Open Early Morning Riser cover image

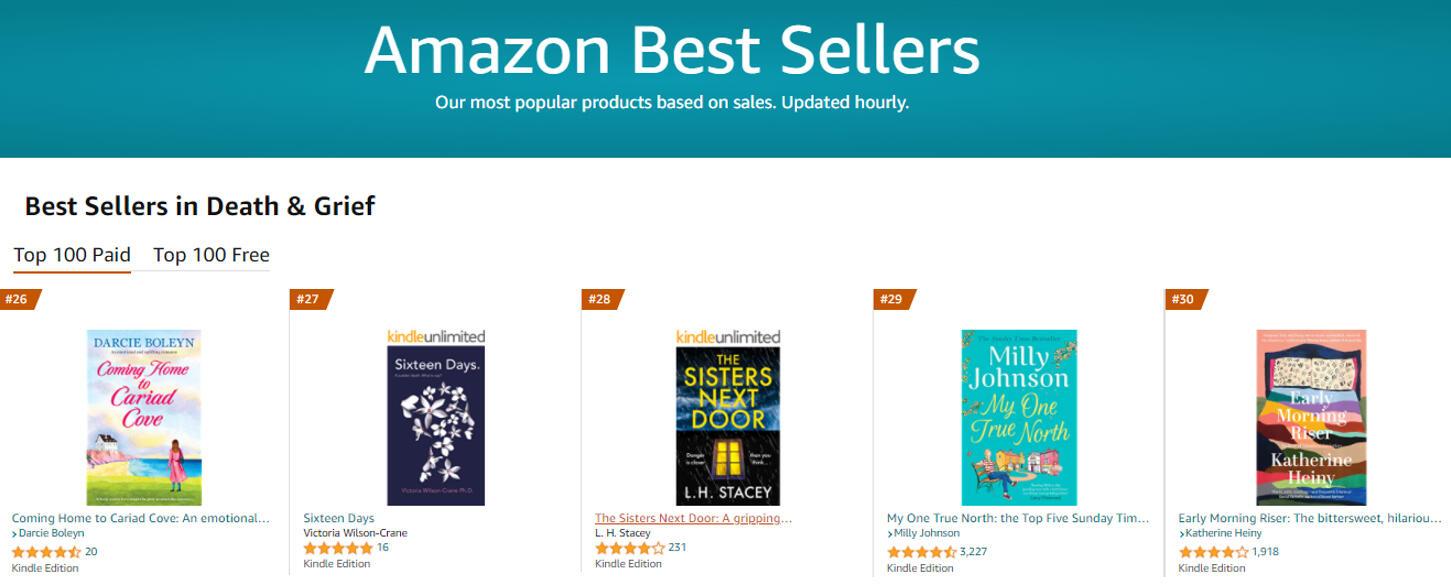(1311, 417)
